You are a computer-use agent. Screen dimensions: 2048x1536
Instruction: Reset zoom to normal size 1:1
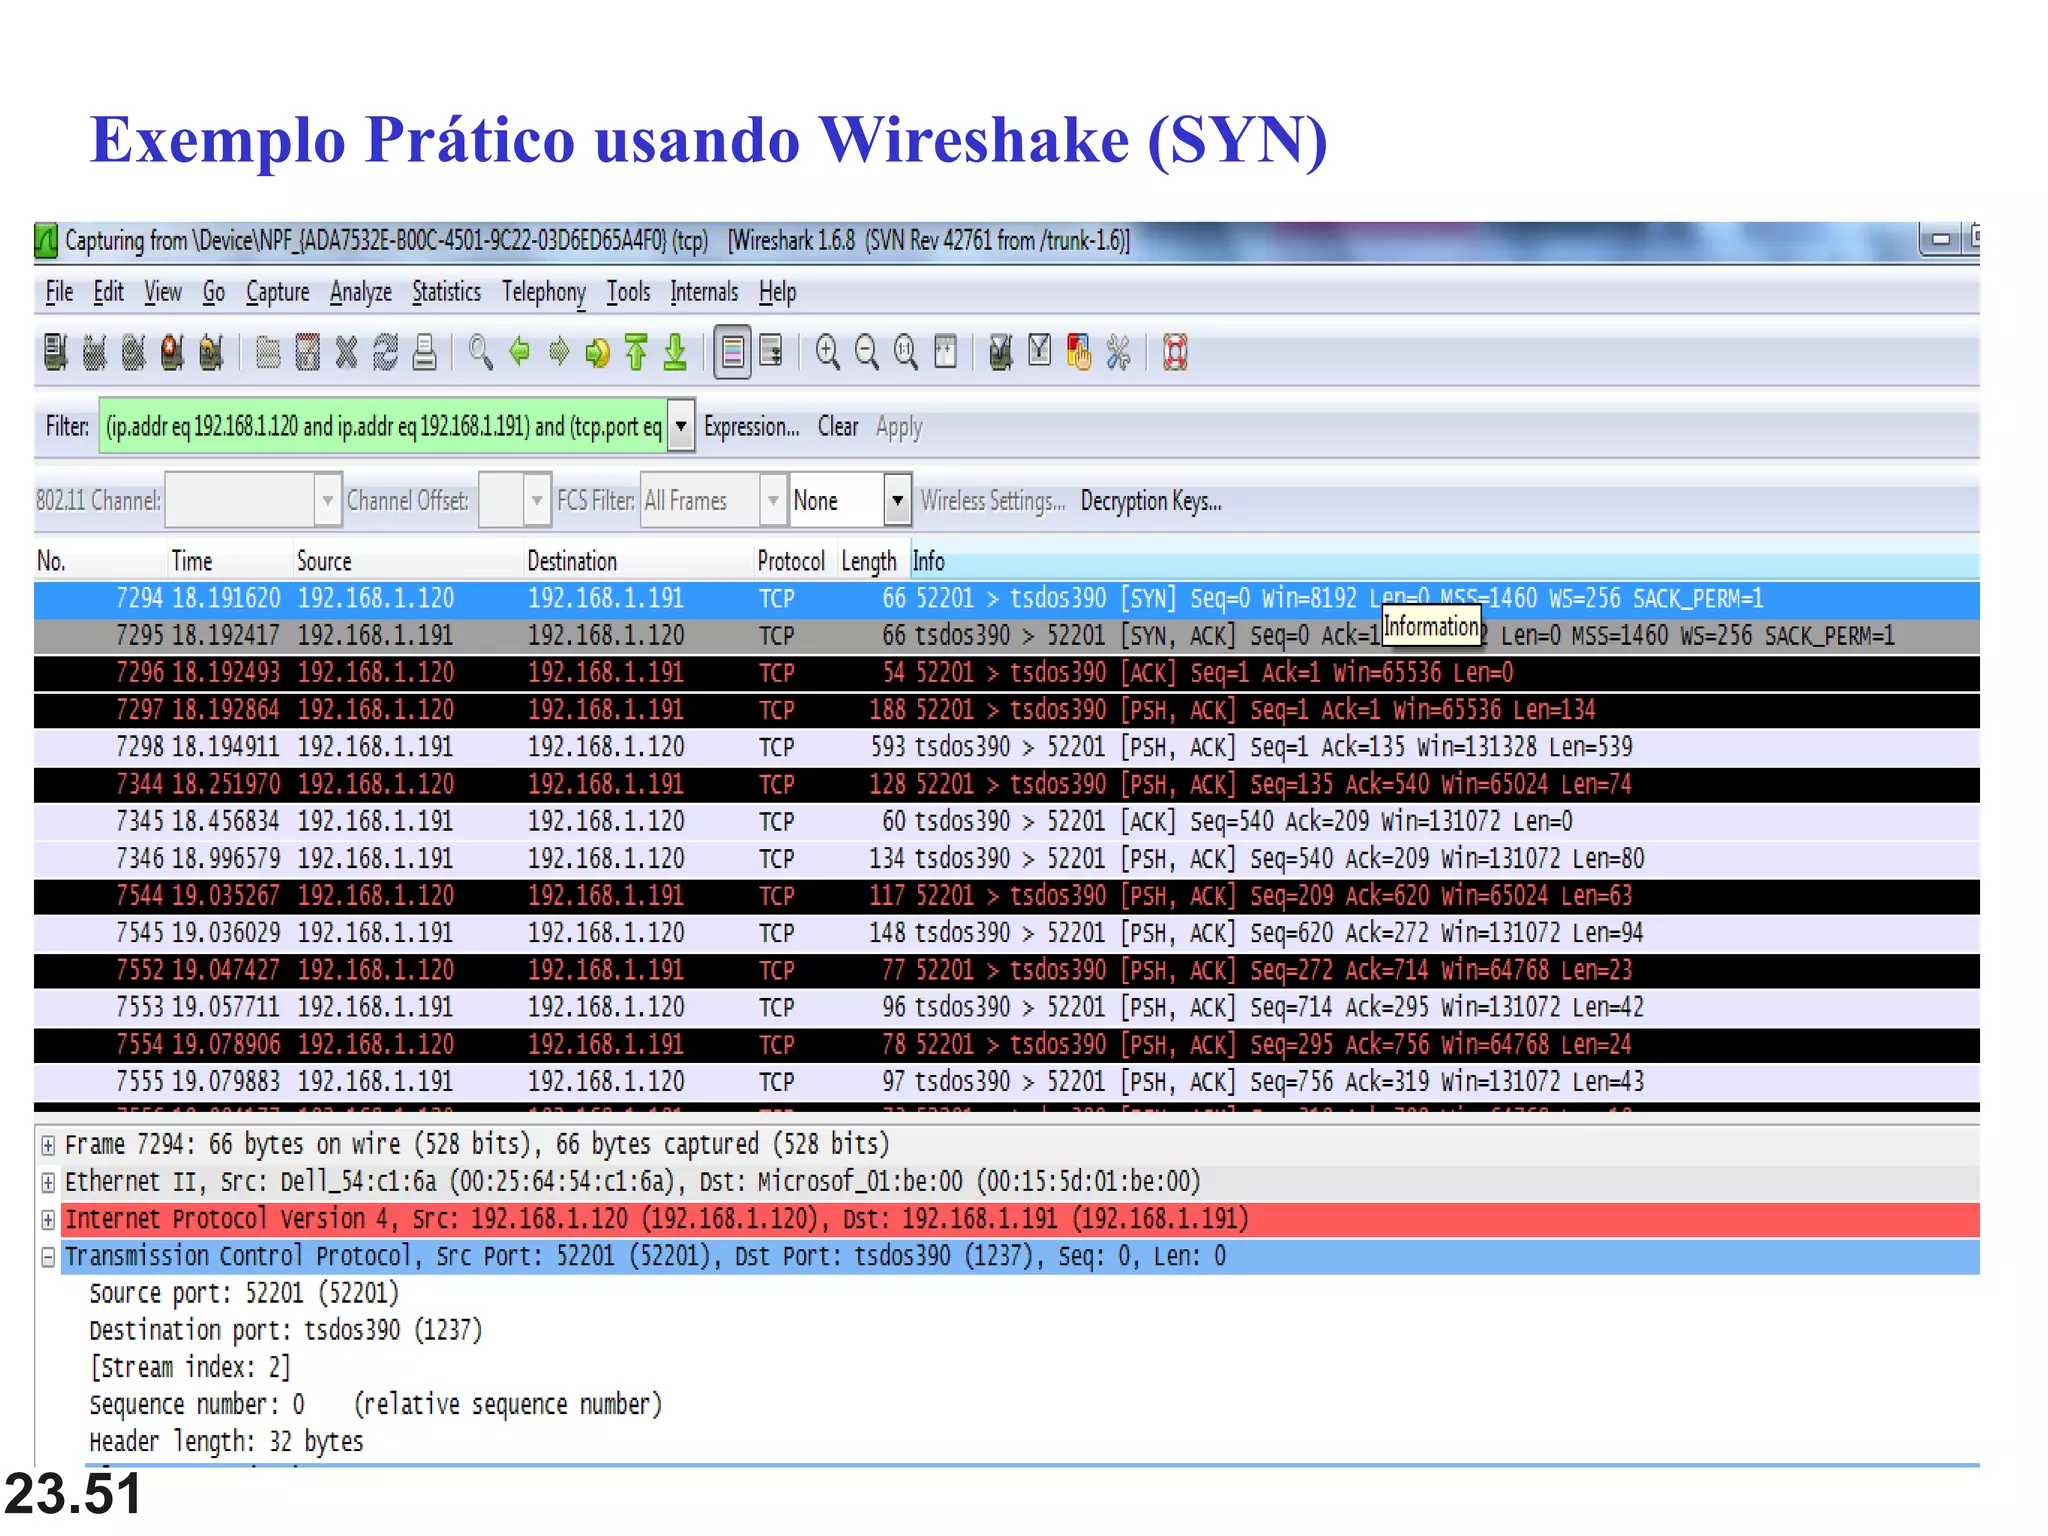click(x=906, y=352)
